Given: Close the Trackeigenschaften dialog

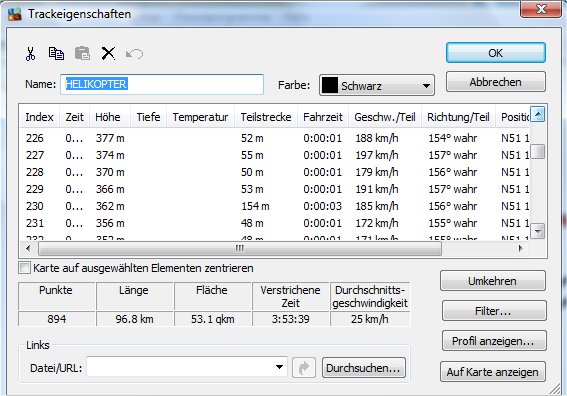Looking at the screenshot, I should pyautogui.click(x=541, y=9).
